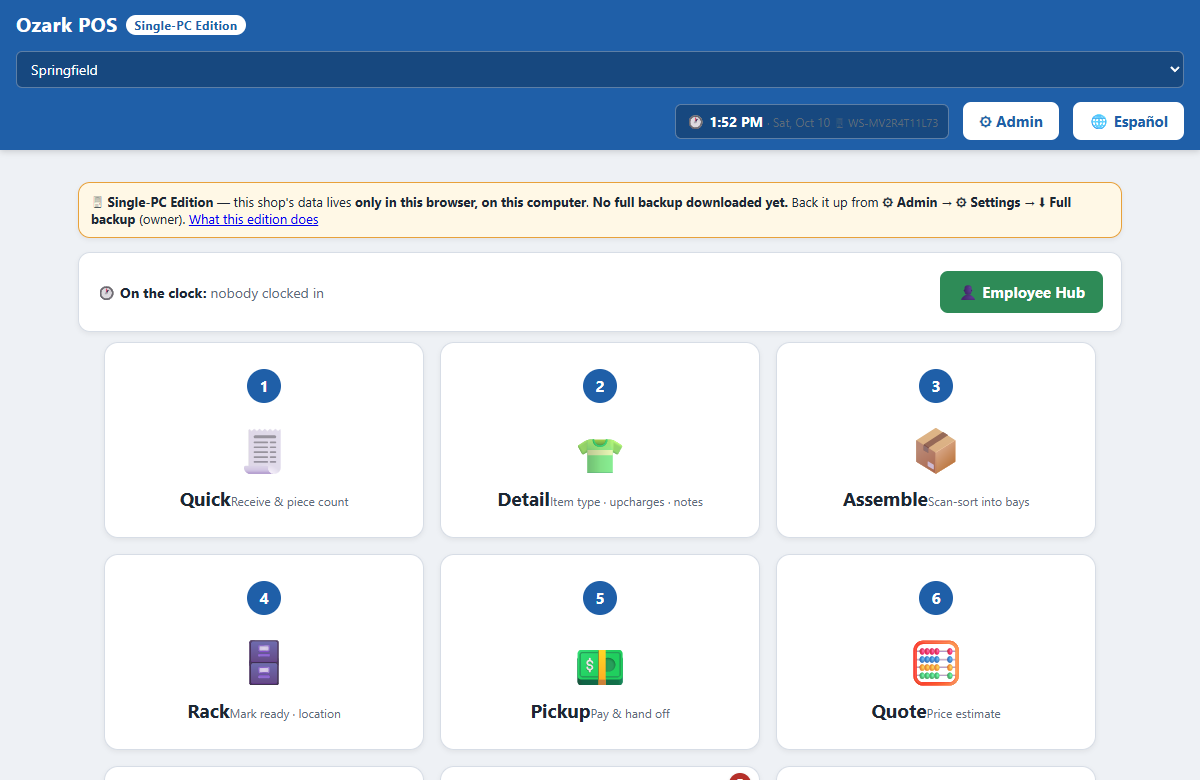The width and height of the screenshot is (1200, 780).
Task: Open the Pickup workflow label
Action: coord(561,711)
